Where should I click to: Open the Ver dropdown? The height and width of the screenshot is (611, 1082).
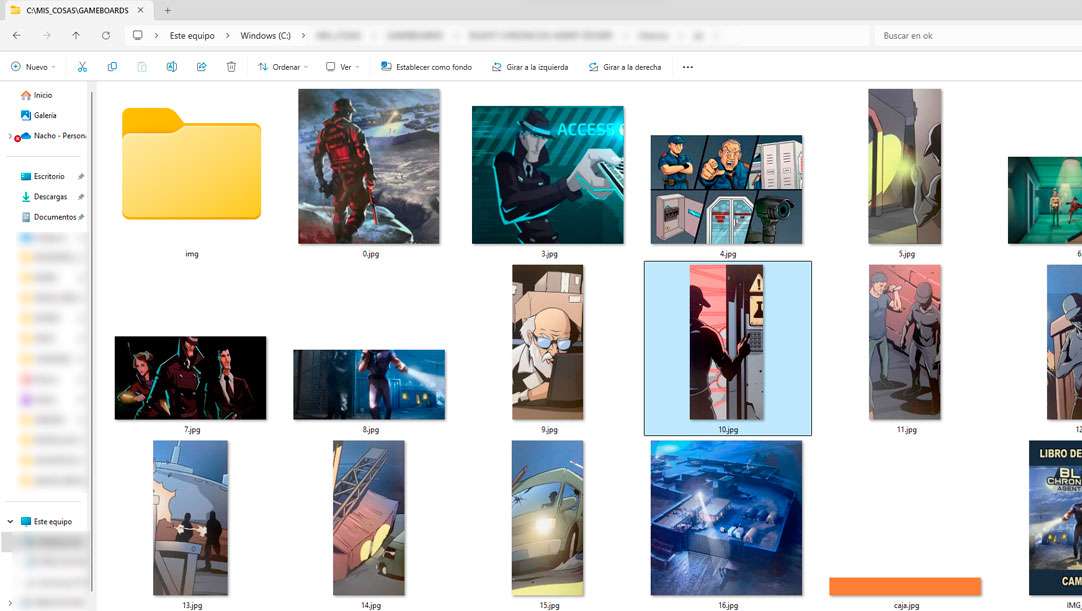point(343,67)
